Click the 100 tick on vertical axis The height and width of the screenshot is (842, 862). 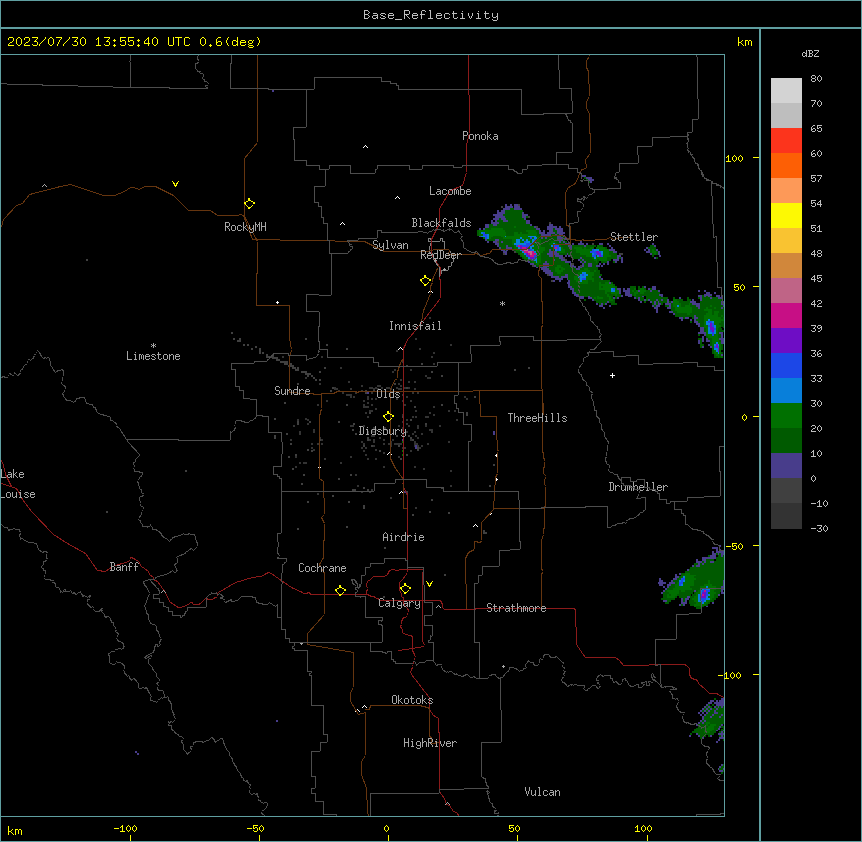(734, 158)
